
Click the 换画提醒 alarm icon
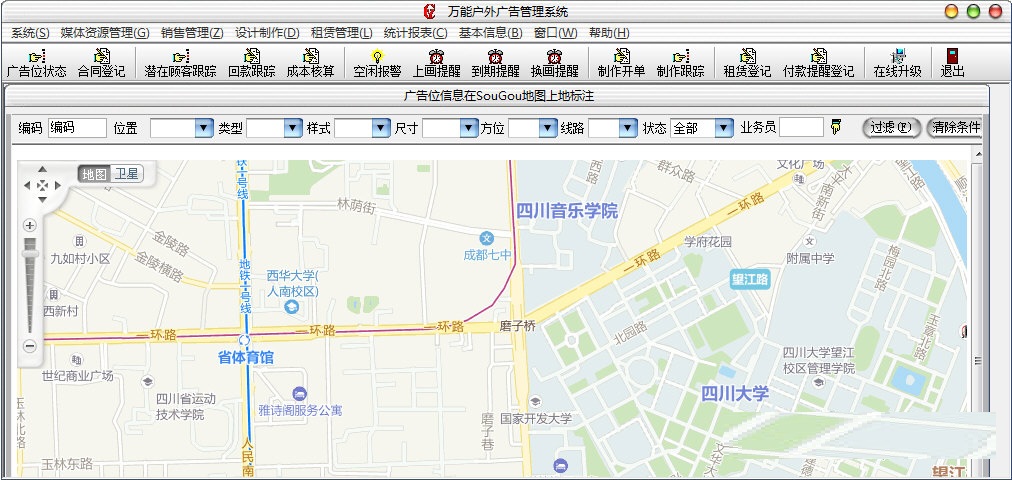554,57
